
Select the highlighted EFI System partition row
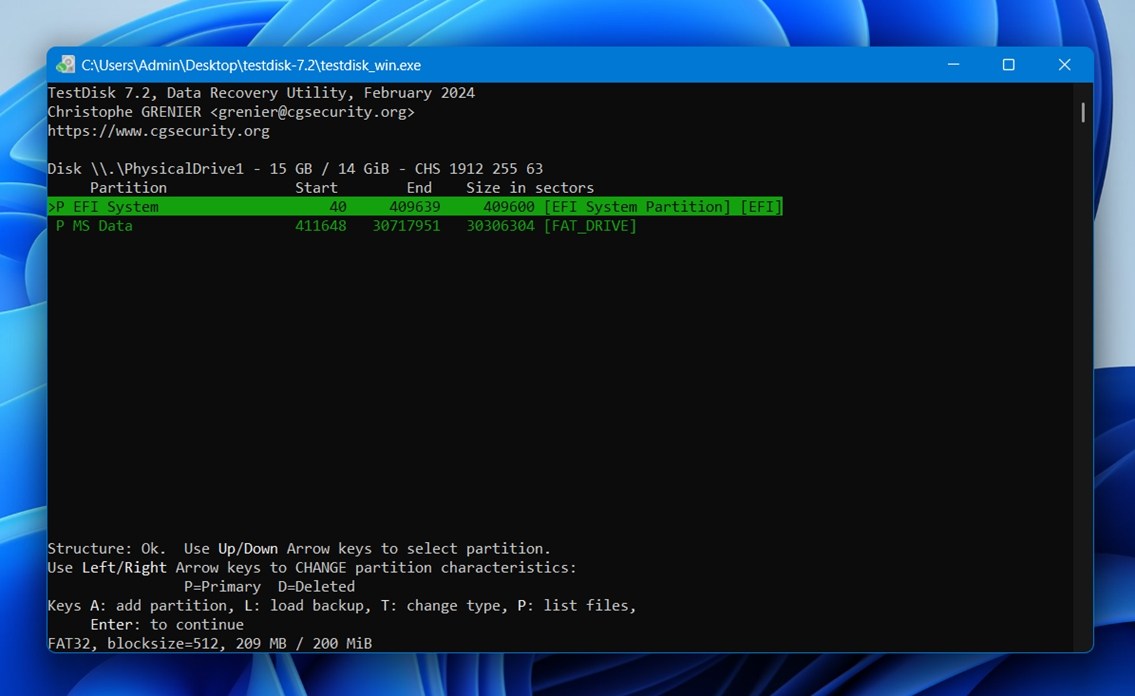pyautogui.click(x=415, y=206)
